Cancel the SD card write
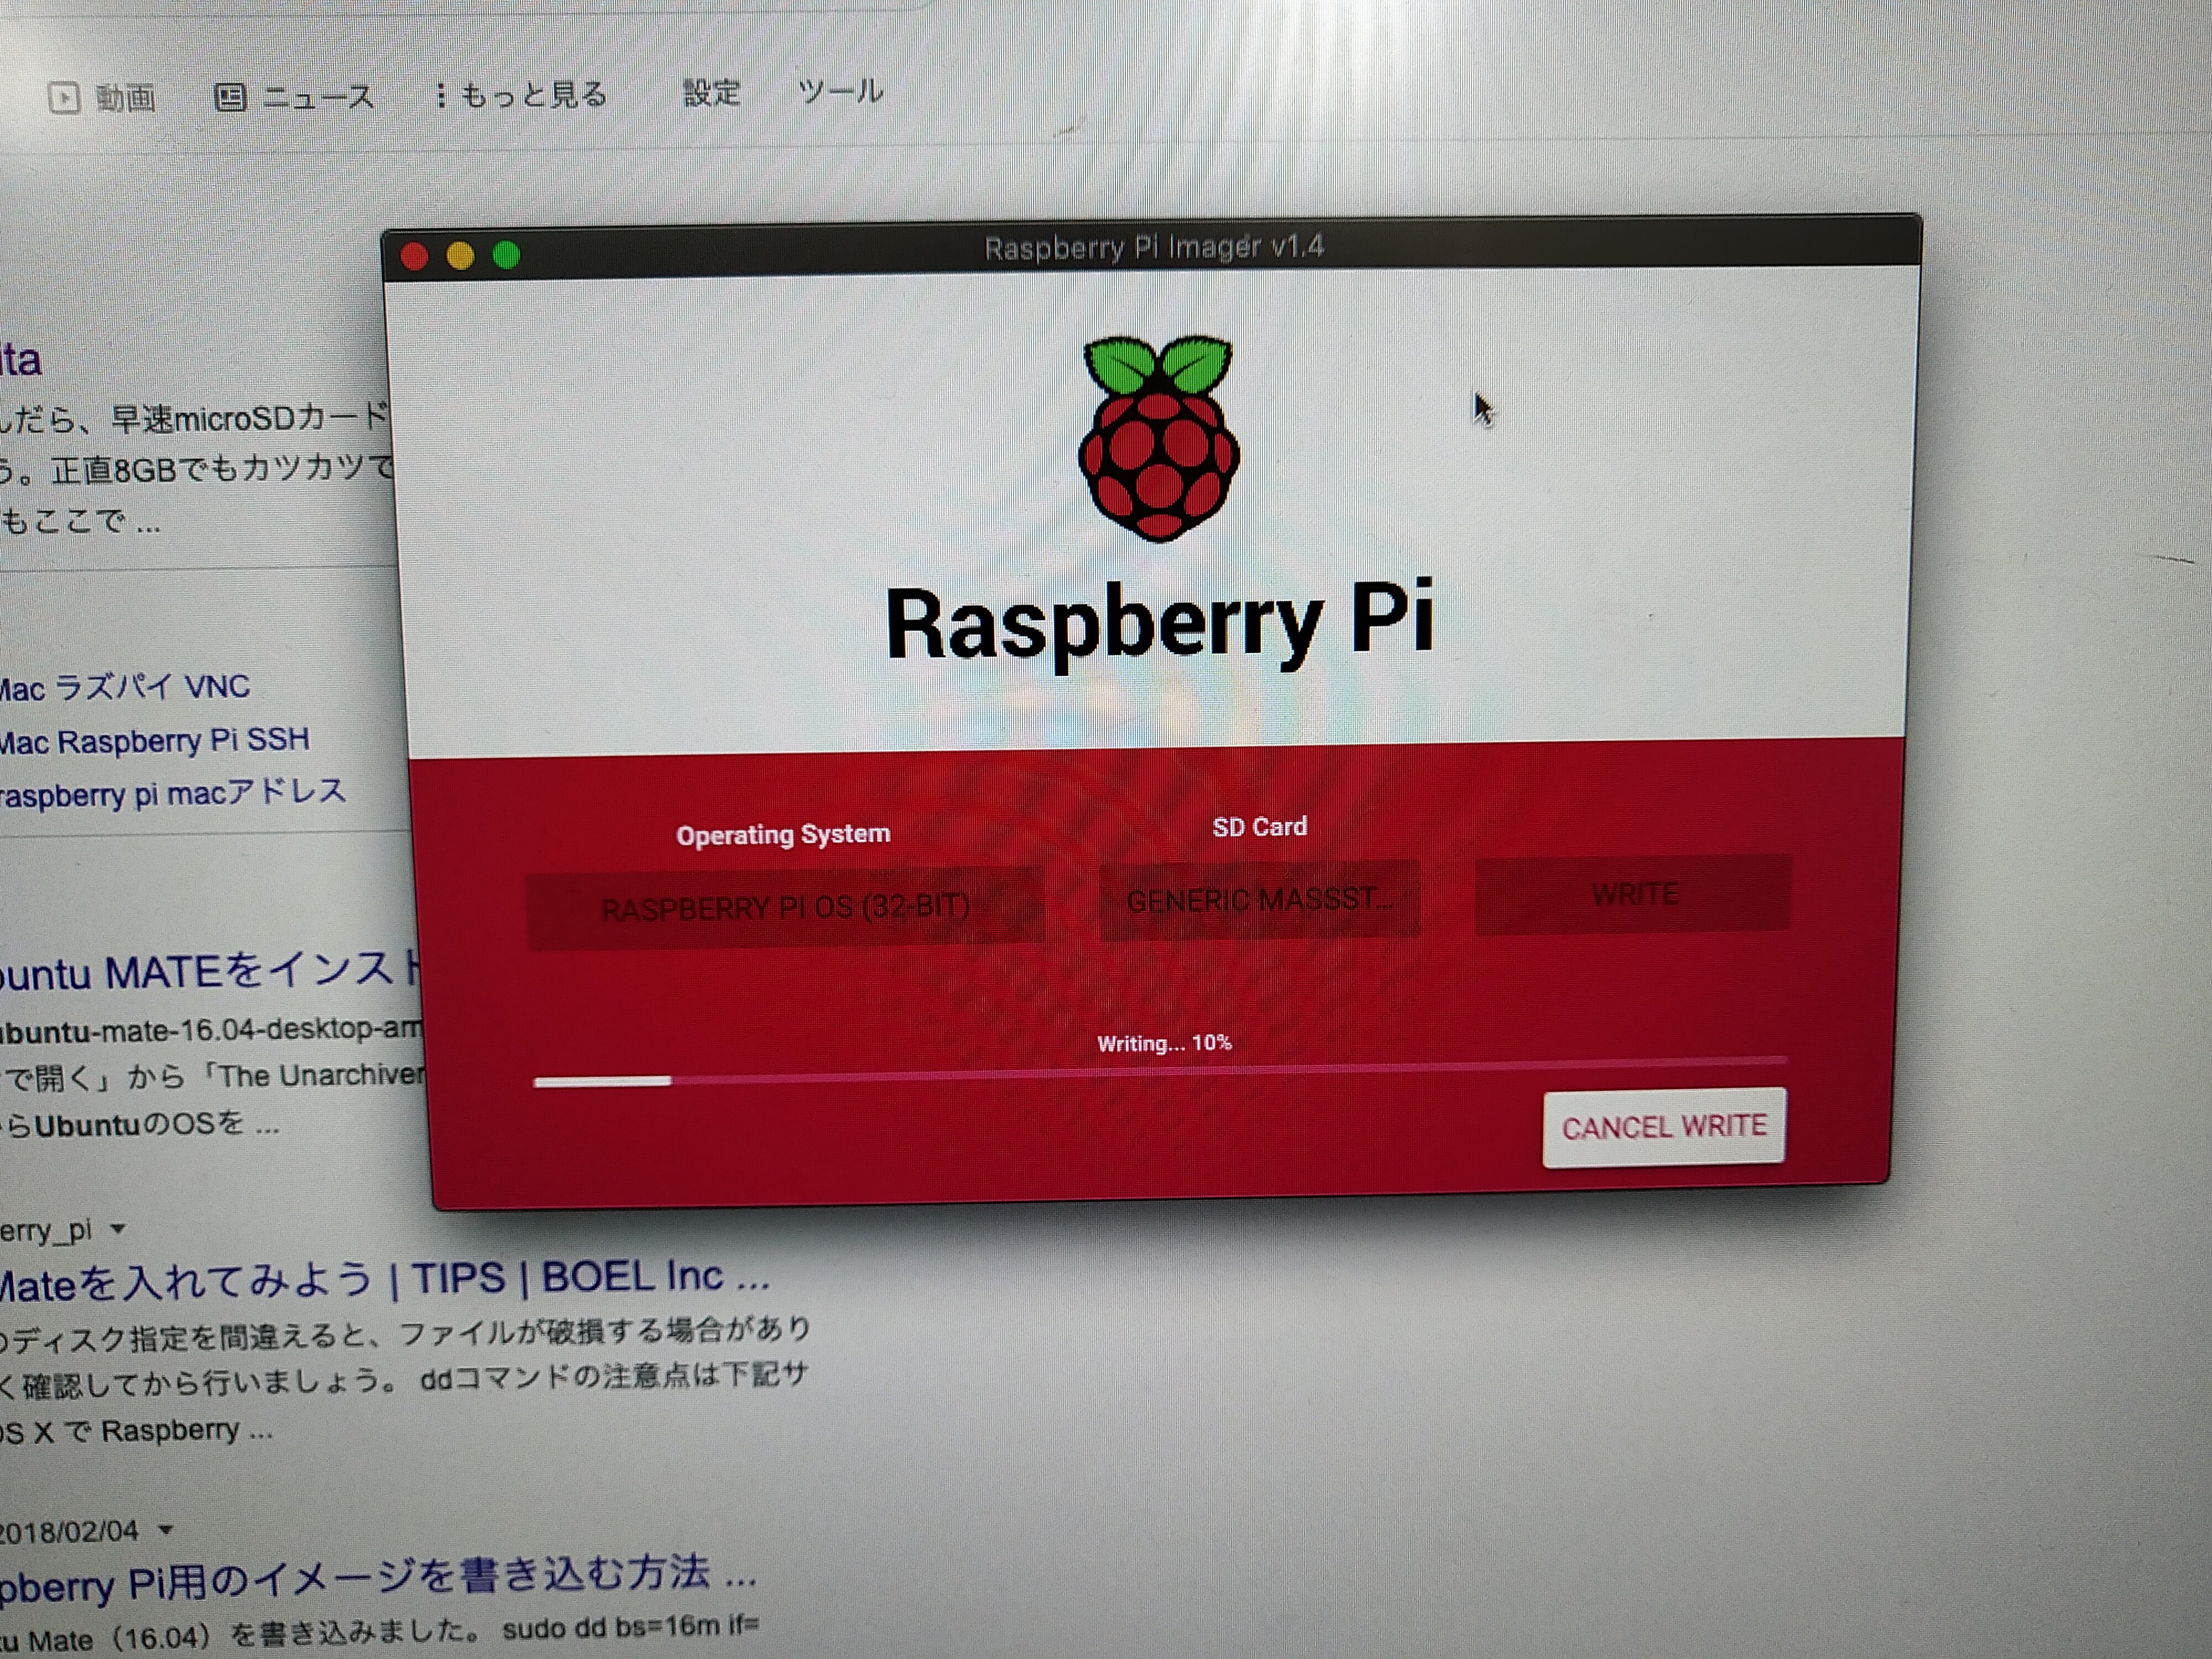 pos(1664,1127)
